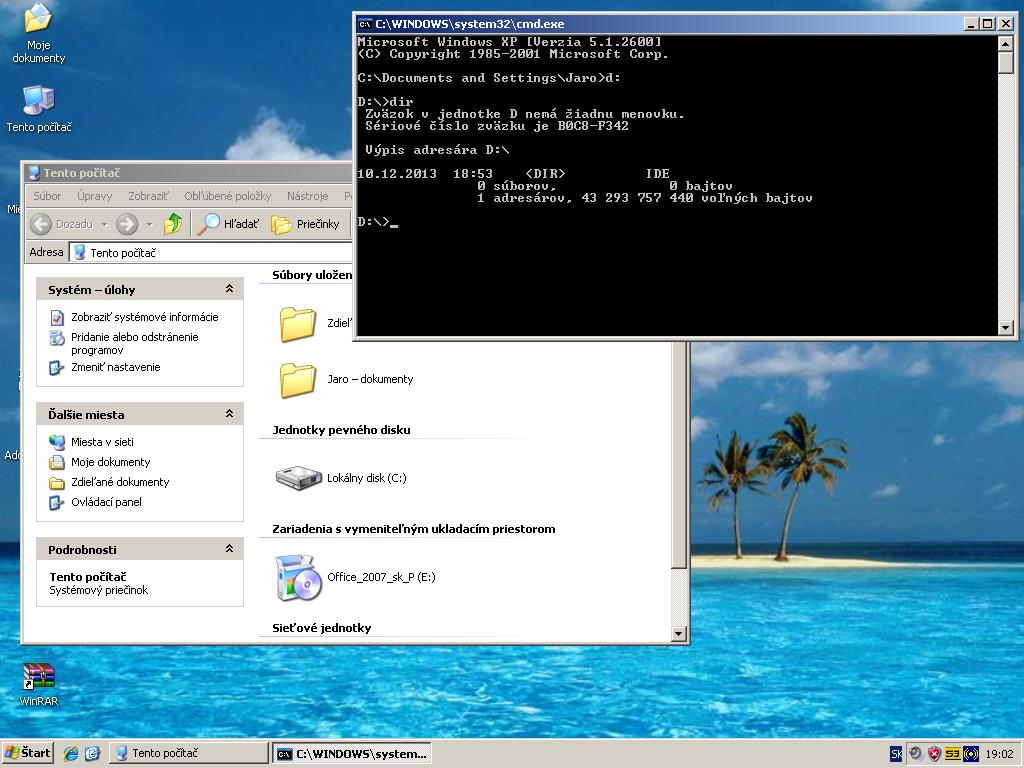Toggle the Priečinky folders pane button
Viewport: 1024px width, 768px height.
(307, 224)
